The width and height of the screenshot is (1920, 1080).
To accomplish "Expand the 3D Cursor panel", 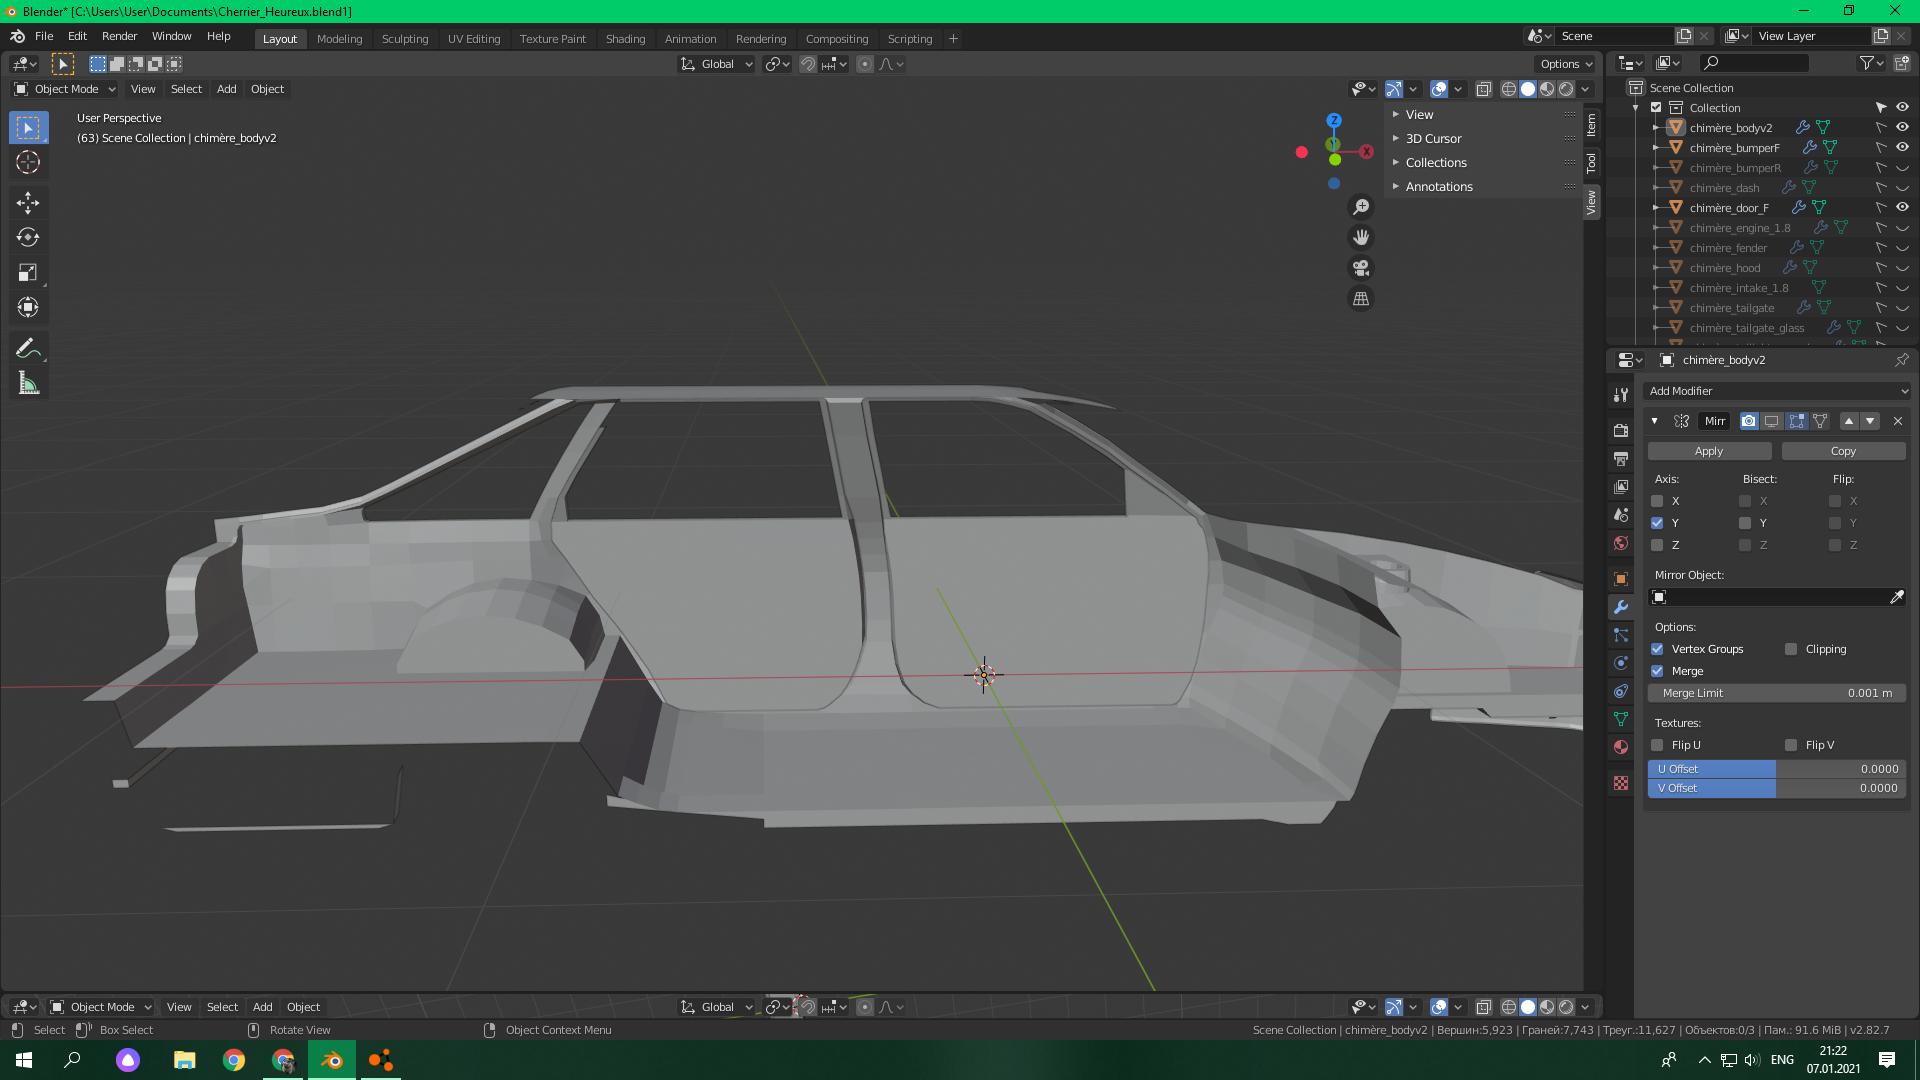I will tap(1433, 139).
